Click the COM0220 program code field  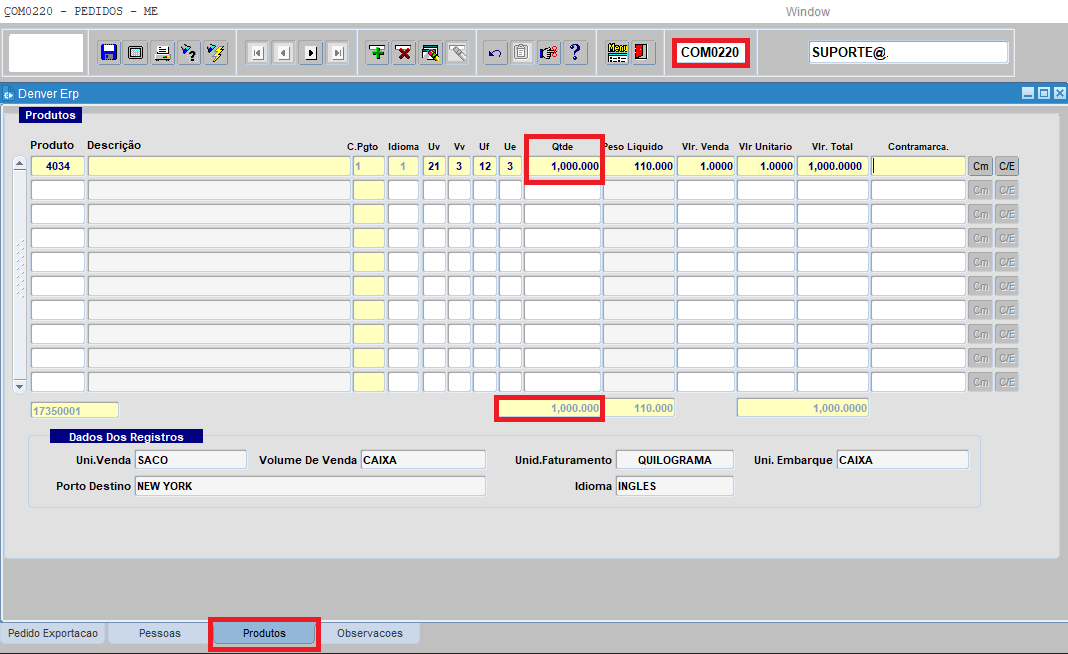710,52
